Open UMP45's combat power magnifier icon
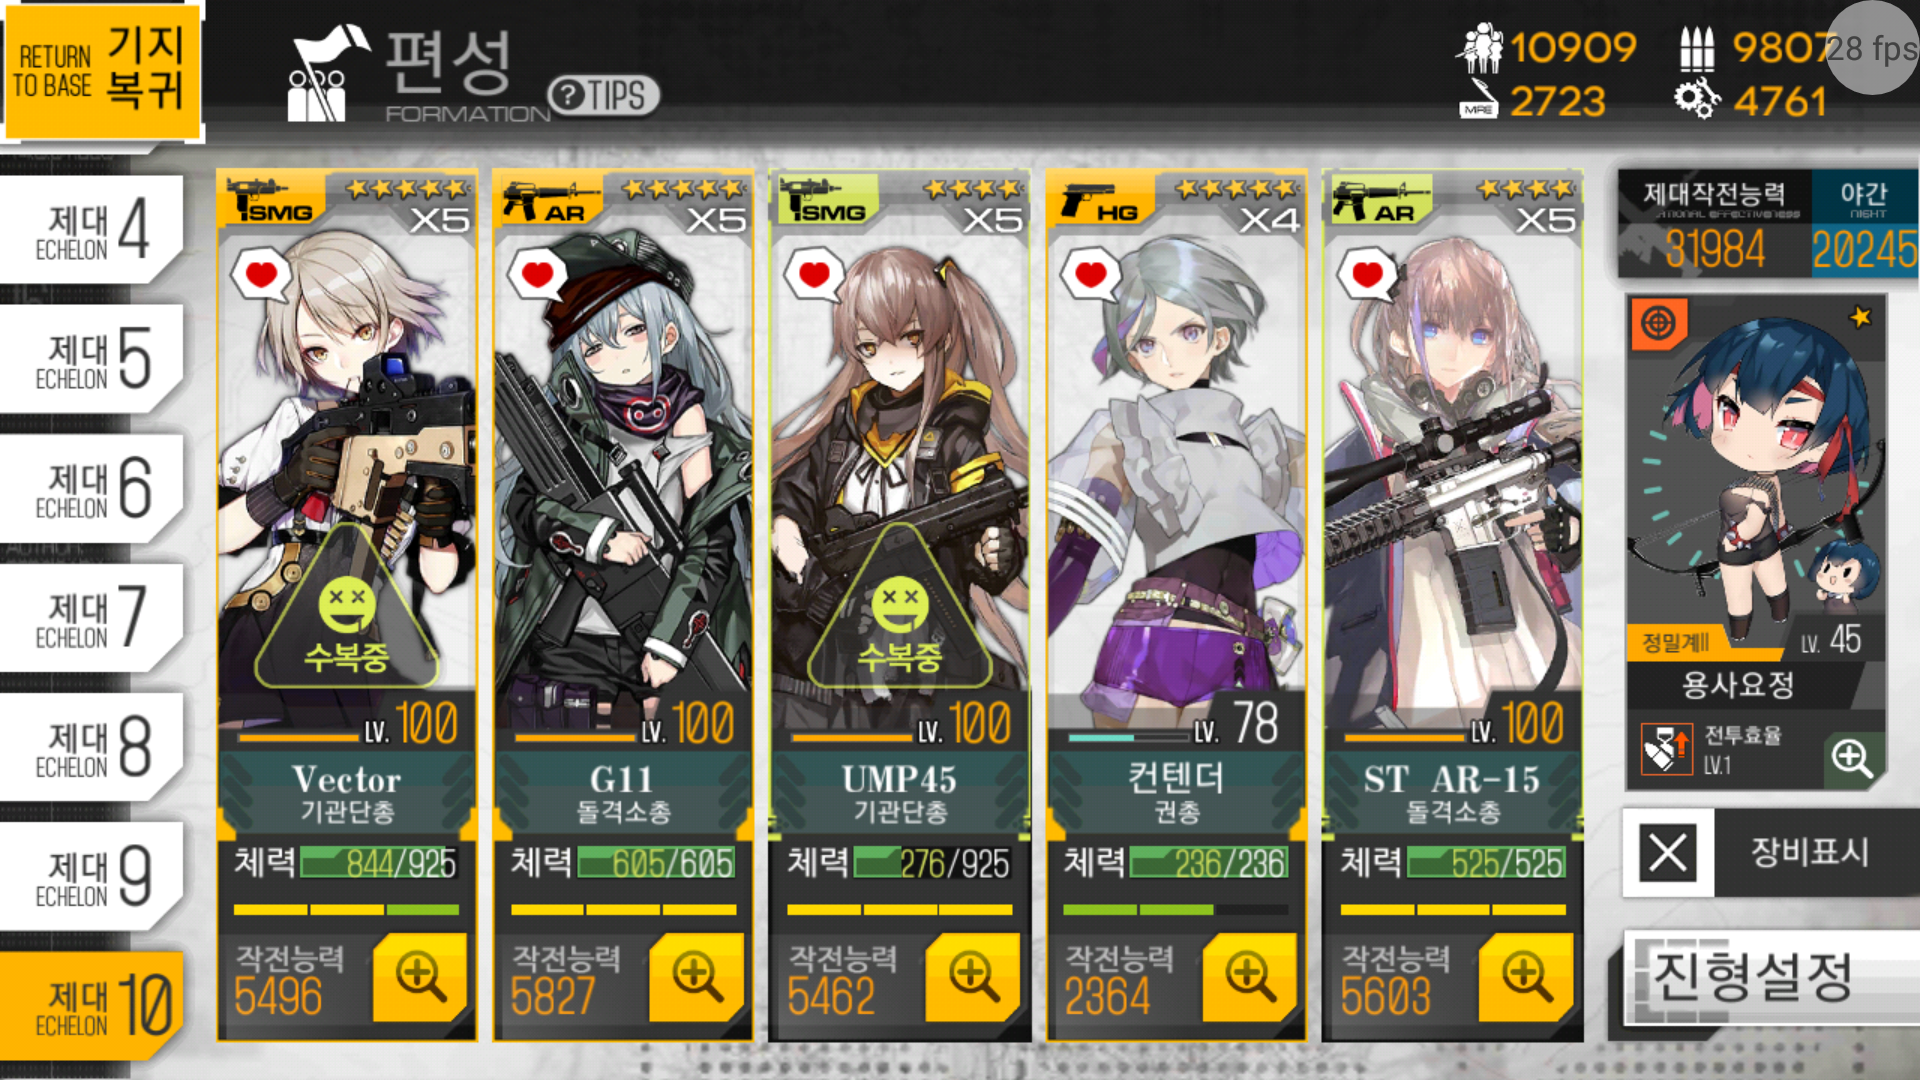The width and height of the screenshot is (1920, 1080). (x=972, y=977)
